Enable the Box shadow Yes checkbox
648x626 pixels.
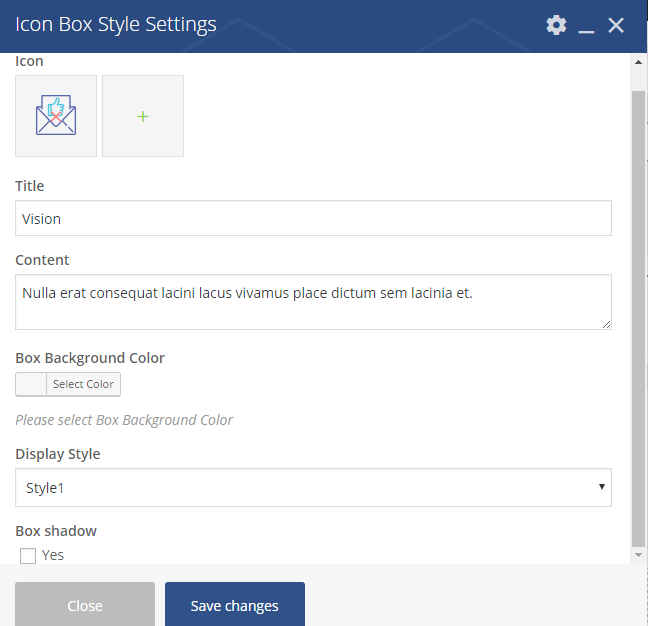pyautogui.click(x=28, y=556)
